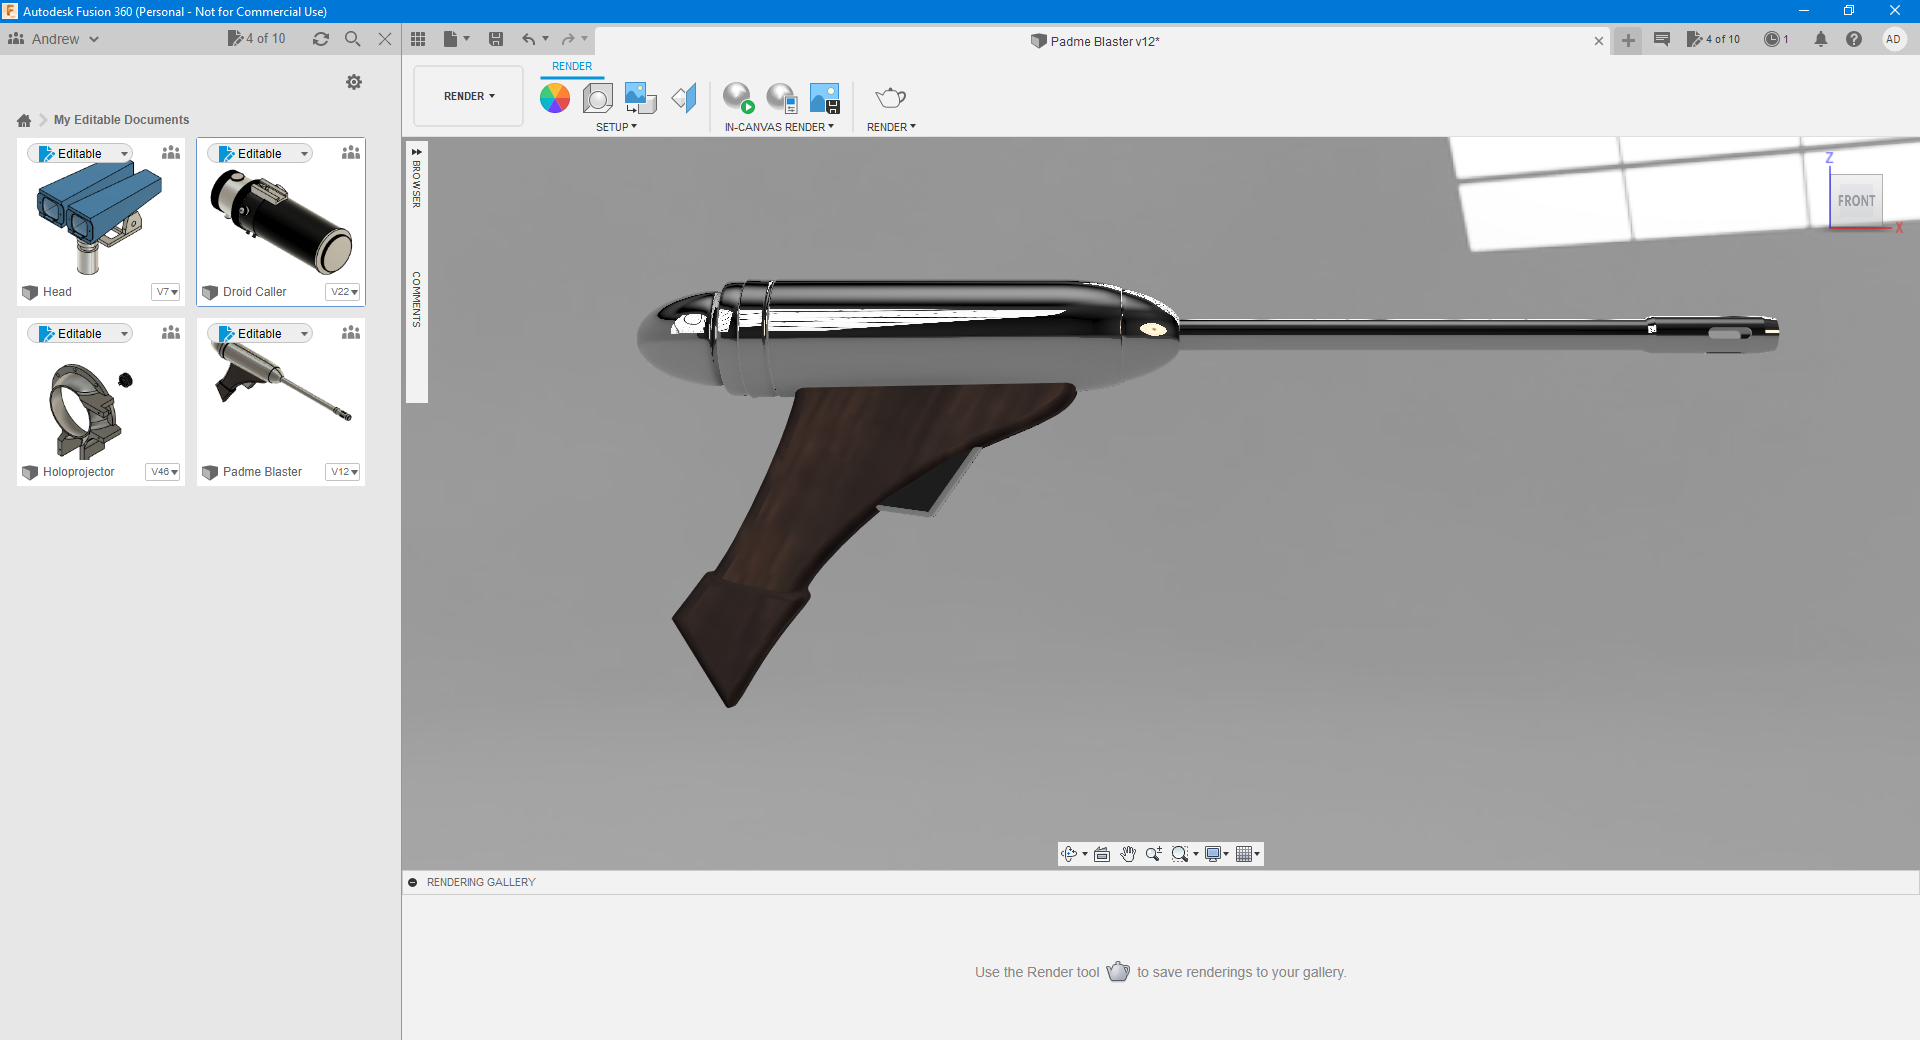Close the data panel
The width and height of the screenshot is (1920, 1040).
pos(385,39)
